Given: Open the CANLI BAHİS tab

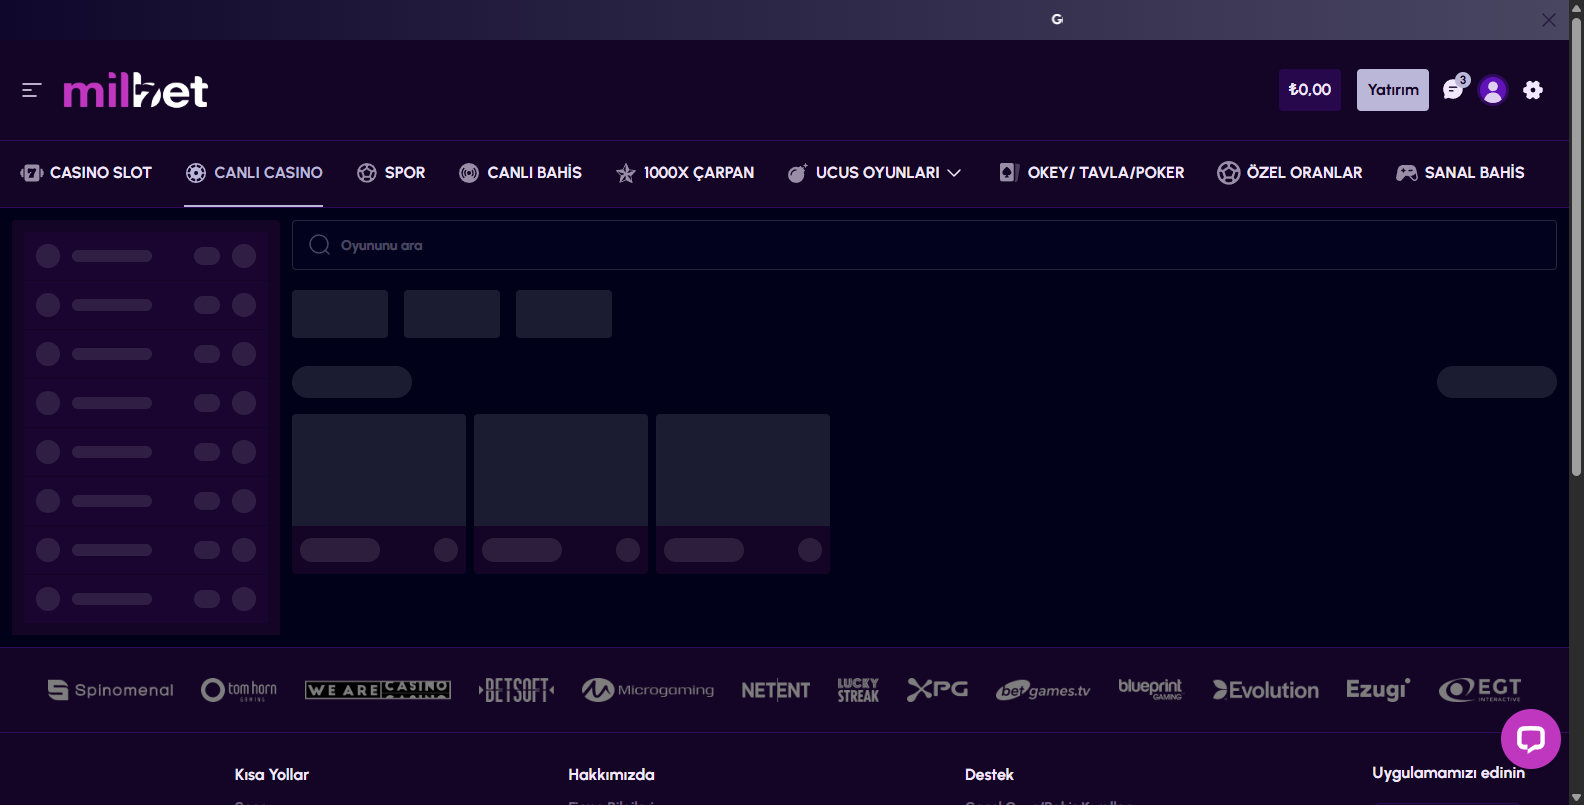Looking at the screenshot, I should tap(520, 173).
